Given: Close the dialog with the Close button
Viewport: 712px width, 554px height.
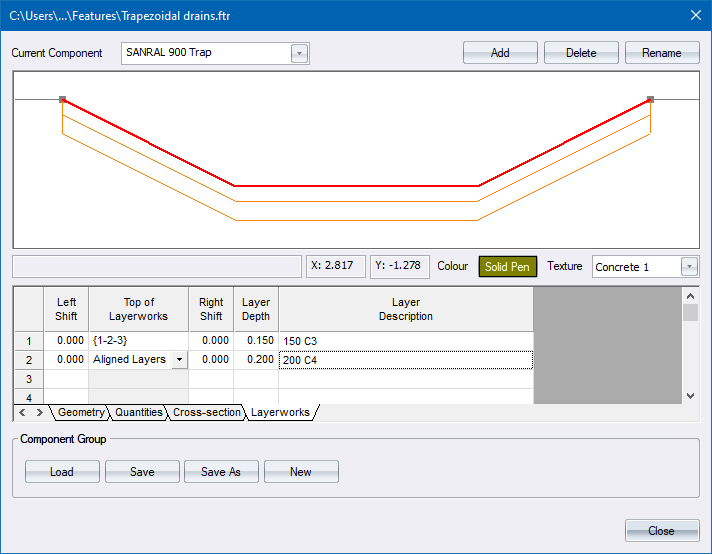Looking at the screenshot, I should (x=661, y=531).
